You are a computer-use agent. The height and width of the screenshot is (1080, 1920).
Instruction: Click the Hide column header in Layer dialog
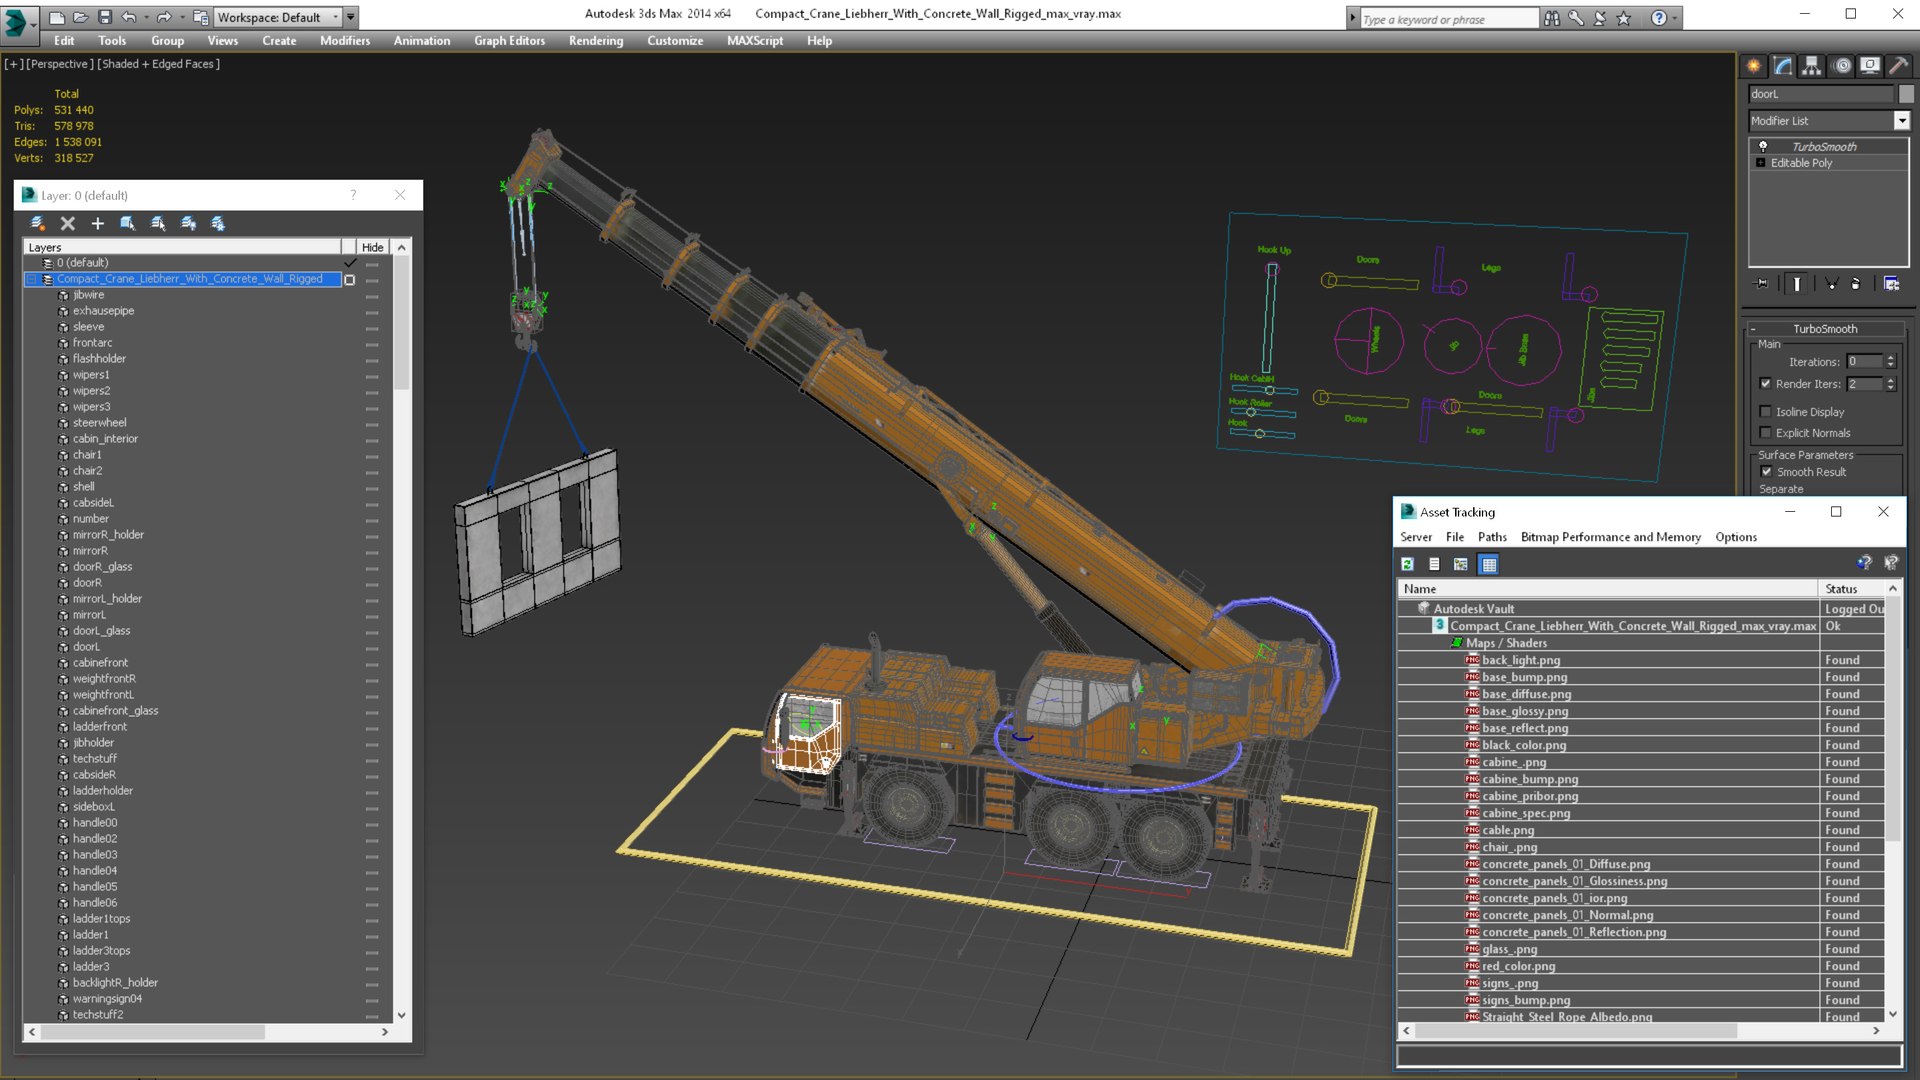(x=372, y=247)
